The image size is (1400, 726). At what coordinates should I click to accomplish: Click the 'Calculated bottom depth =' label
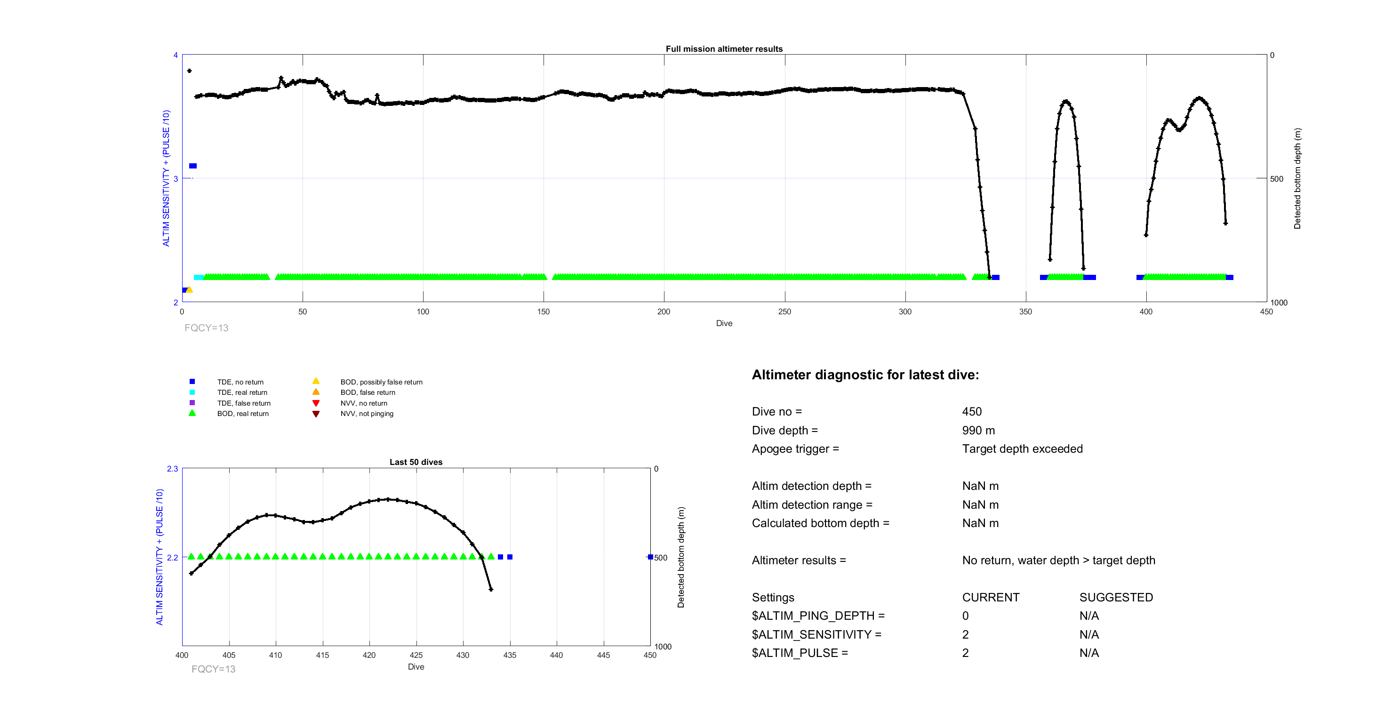(x=821, y=523)
